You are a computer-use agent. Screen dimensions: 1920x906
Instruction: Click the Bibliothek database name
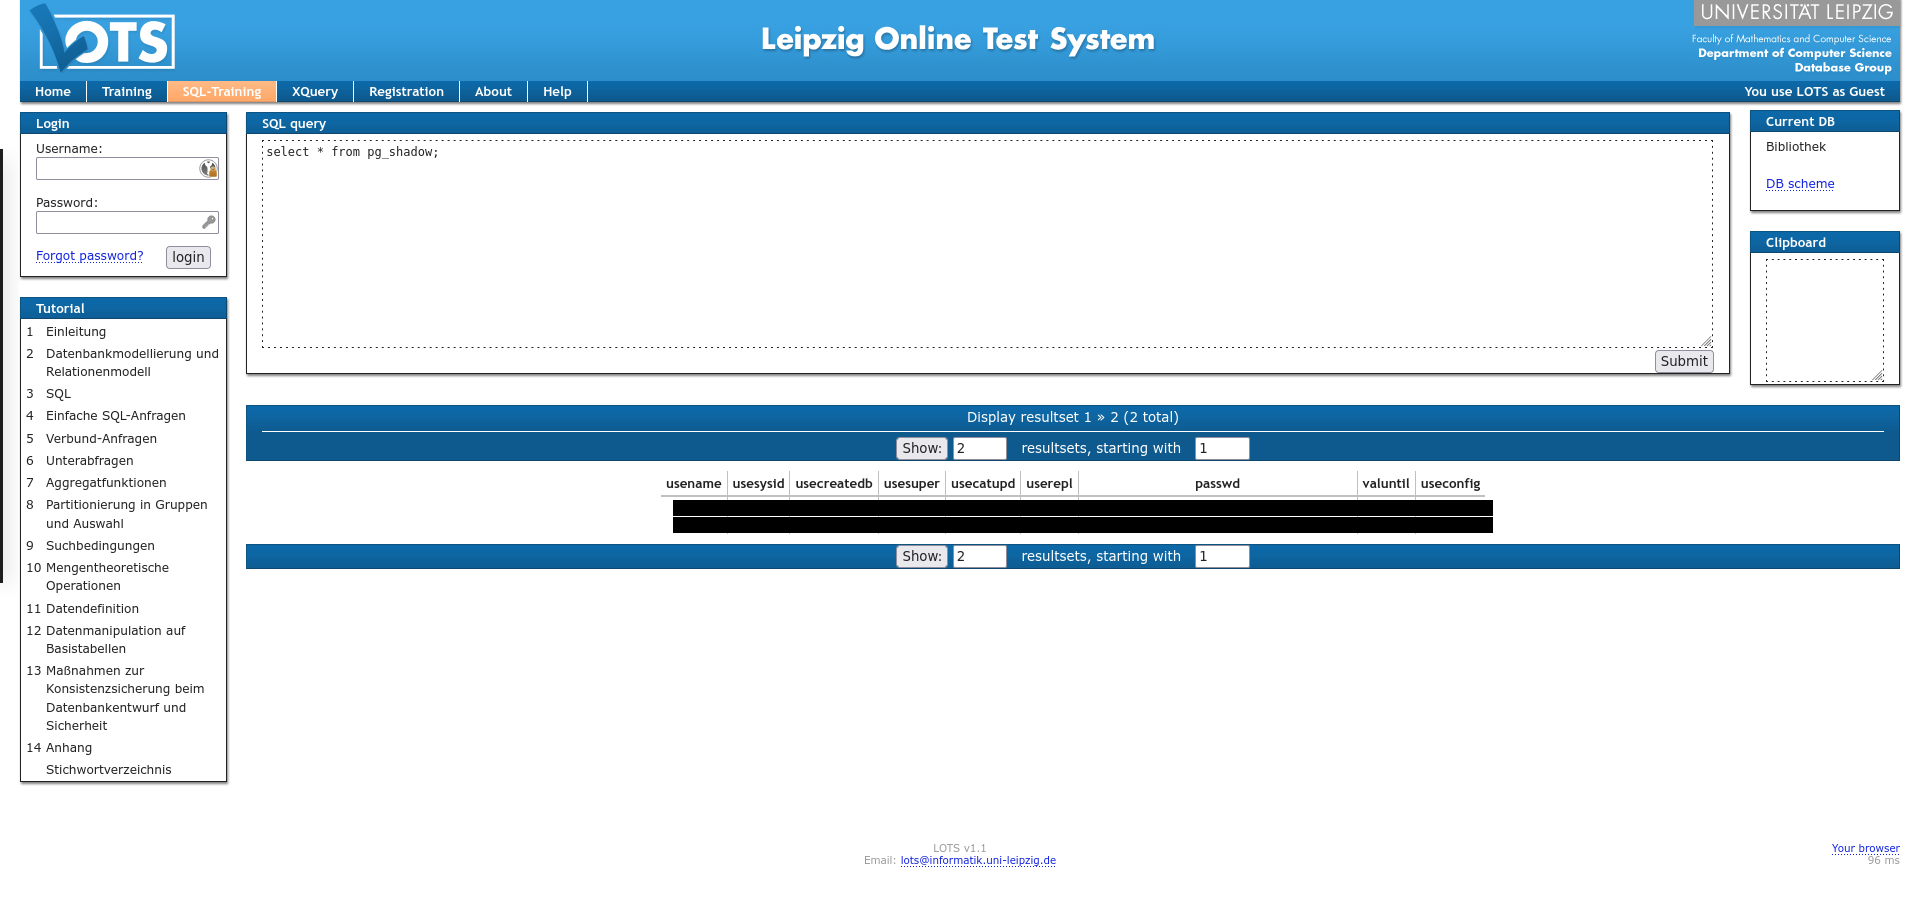point(1796,147)
